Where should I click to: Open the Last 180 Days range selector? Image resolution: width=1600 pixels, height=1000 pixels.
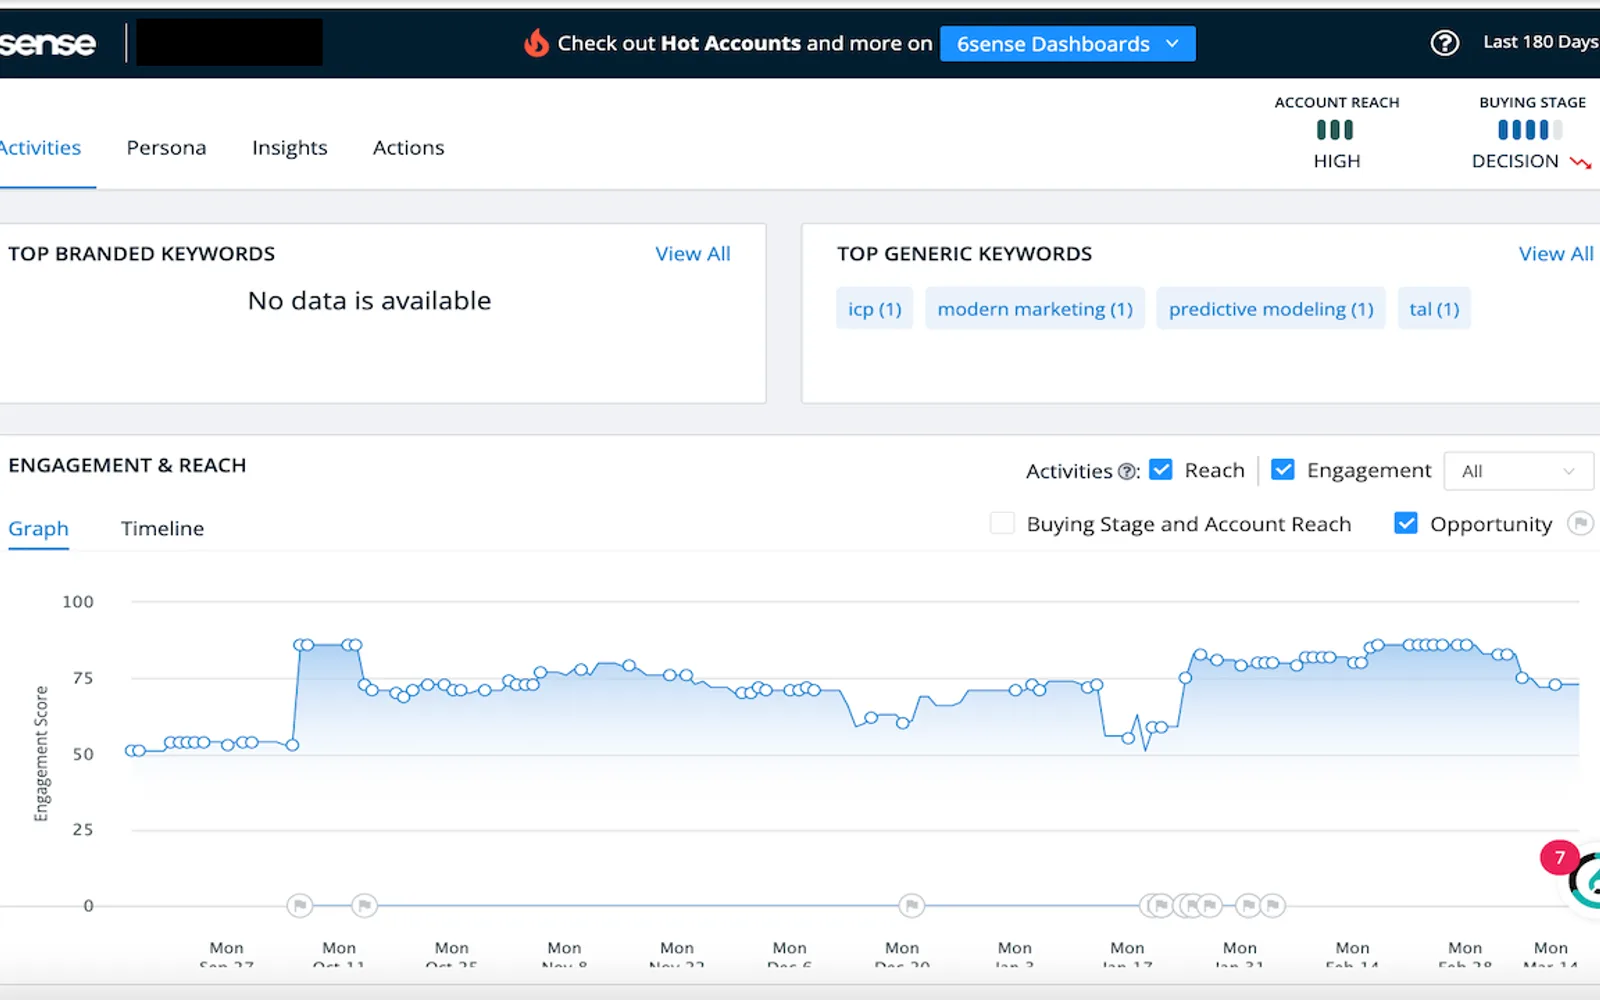pyautogui.click(x=1541, y=42)
